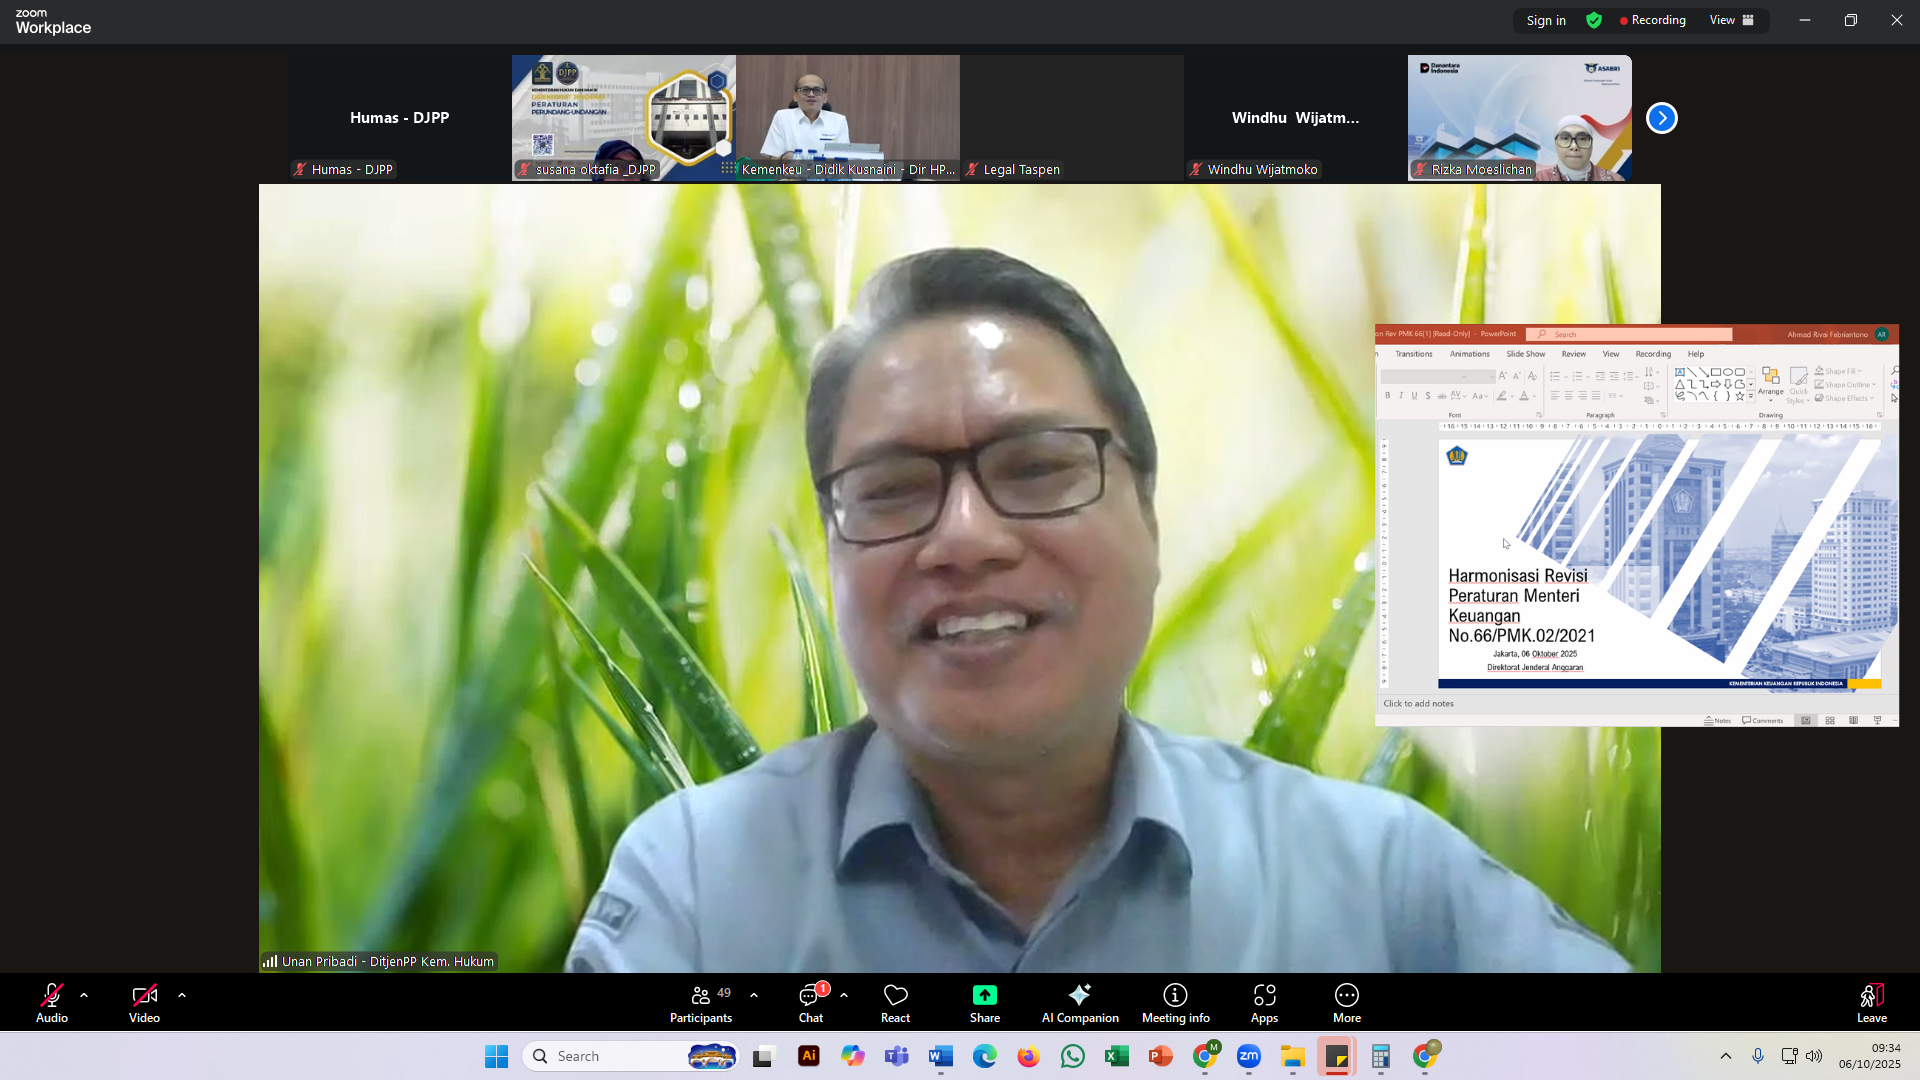Click the Sign in button
Viewport: 1920px width, 1080px height.
(x=1546, y=20)
